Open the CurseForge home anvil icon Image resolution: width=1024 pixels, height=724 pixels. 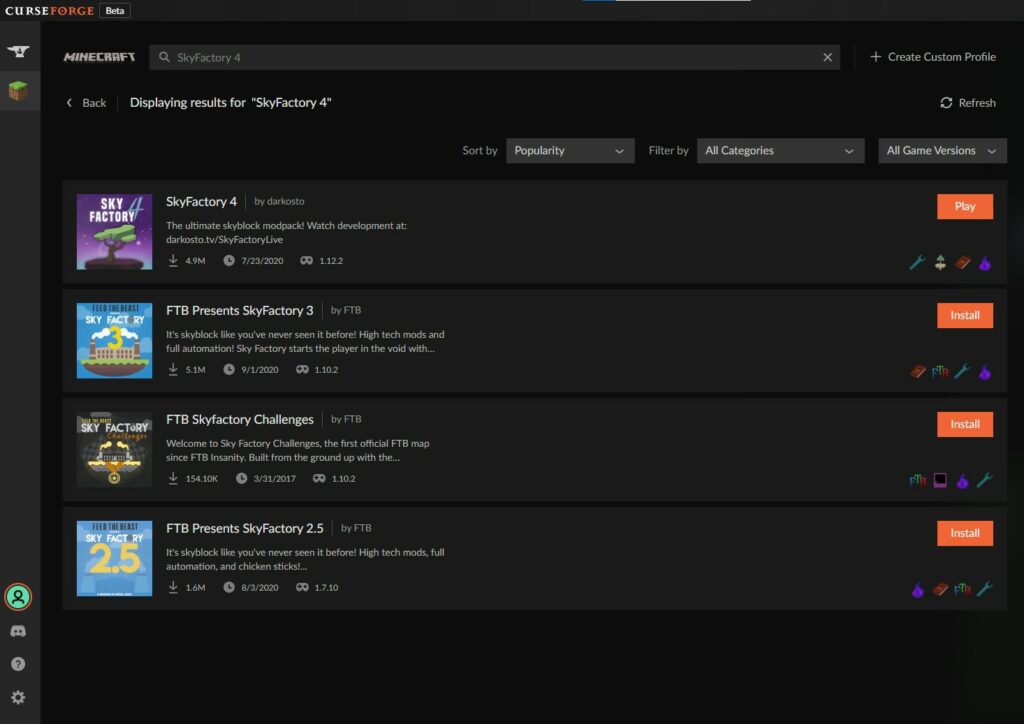click(18, 51)
